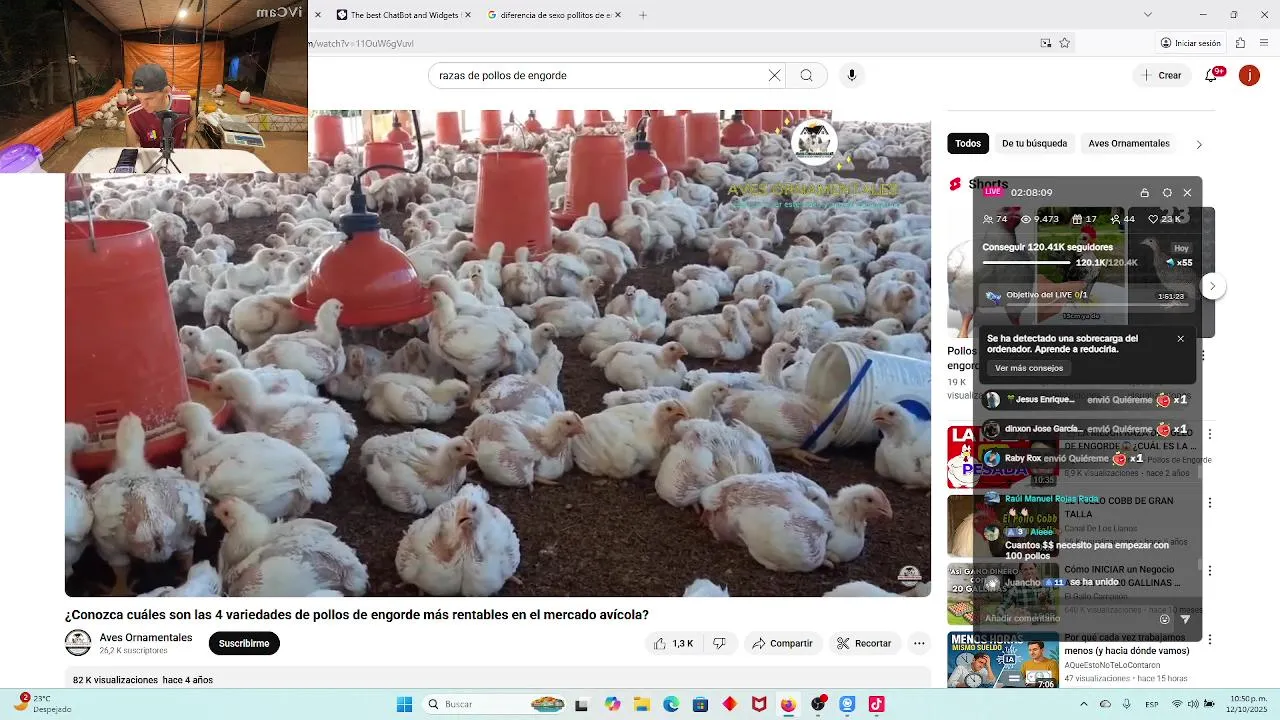Show next Shorts with arrow
The width and height of the screenshot is (1280, 720).
pyautogui.click(x=1212, y=286)
